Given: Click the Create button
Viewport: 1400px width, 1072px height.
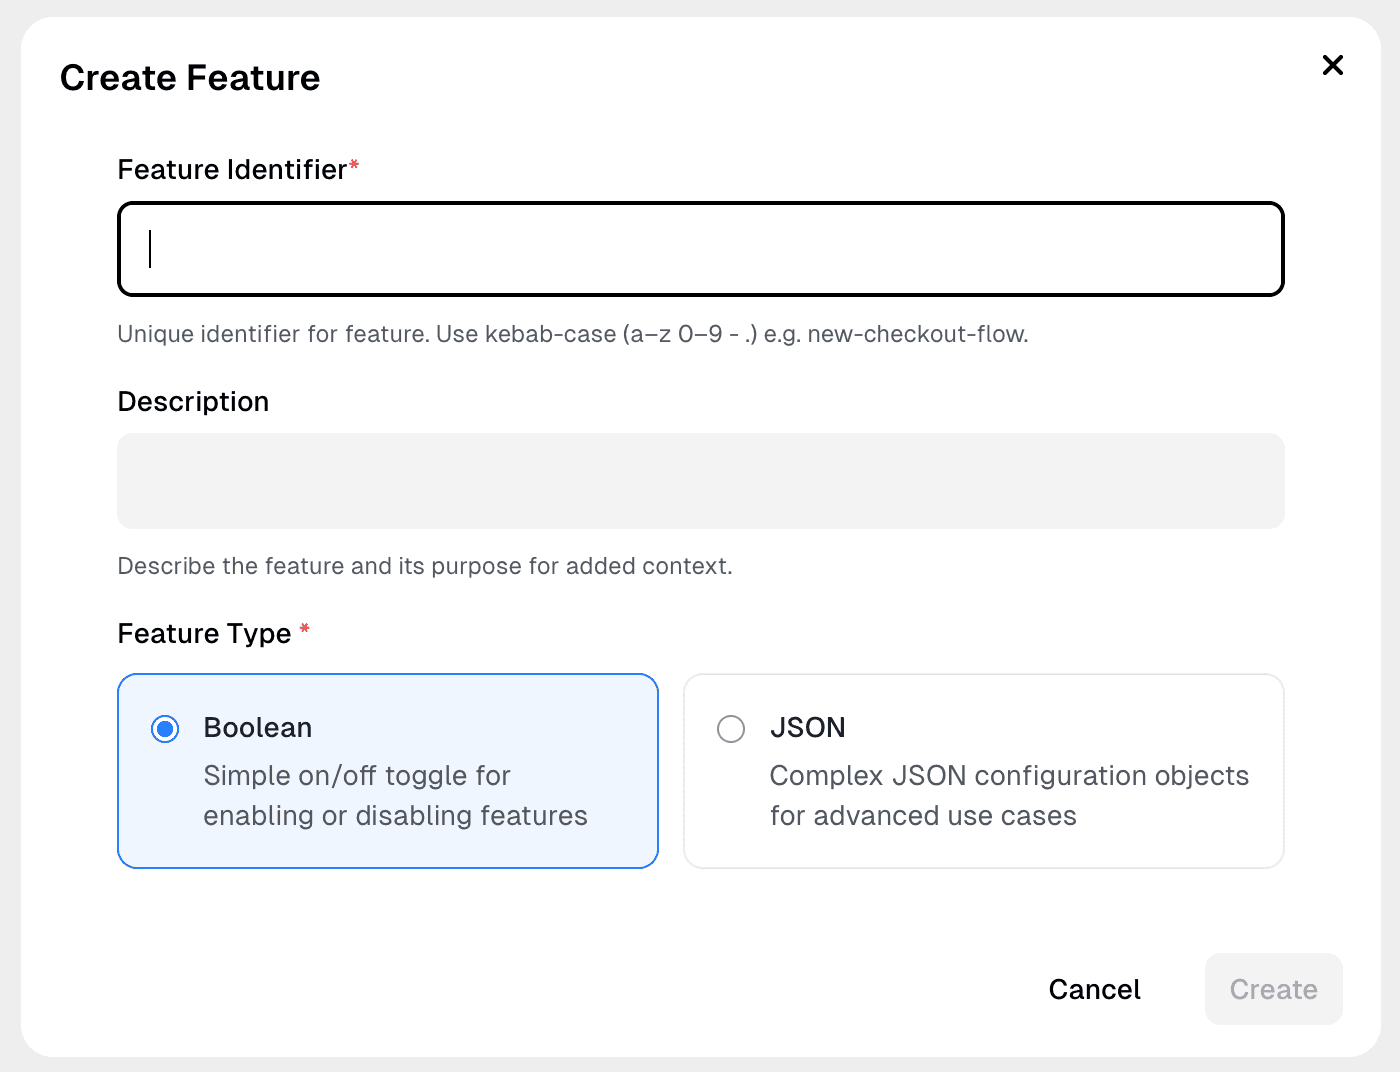Looking at the screenshot, I should pos(1273,989).
